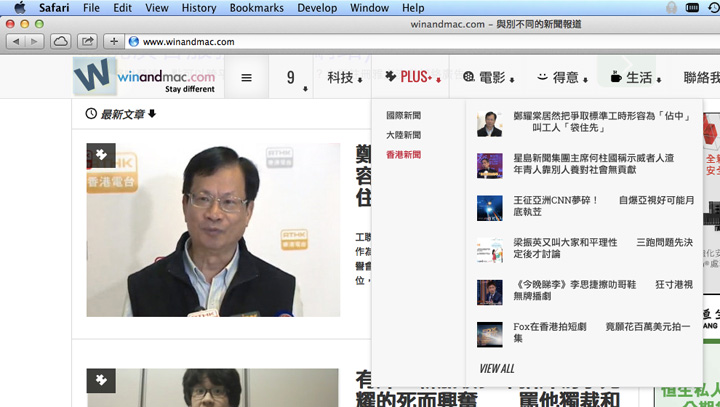Screen dimensions: 720x407
Task: Select 國際新聞 in PLUS submenu
Action: click(403, 116)
